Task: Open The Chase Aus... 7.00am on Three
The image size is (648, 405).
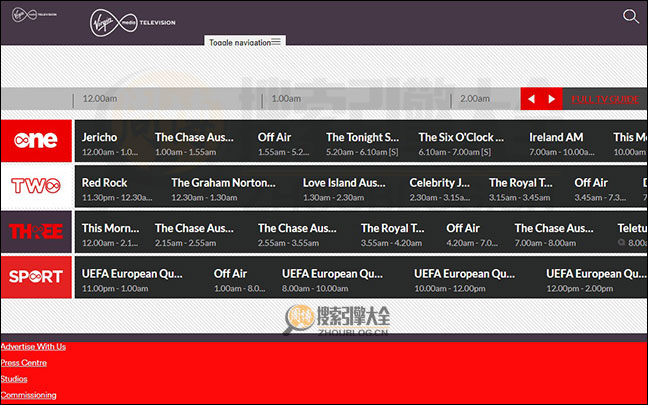Action: (554, 234)
